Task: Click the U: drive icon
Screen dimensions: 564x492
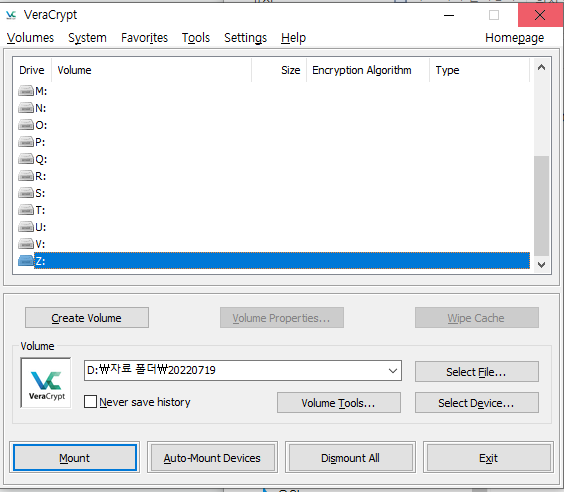Action: (x=26, y=227)
